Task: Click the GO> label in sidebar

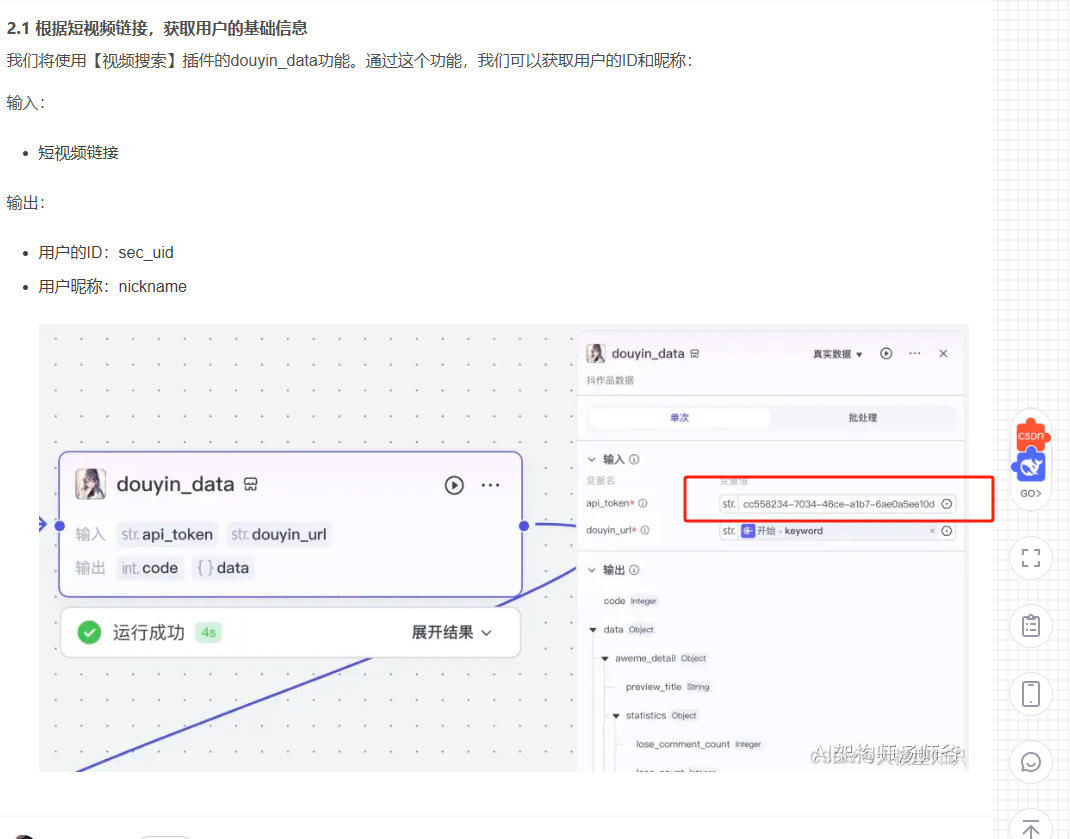Action: pos(1030,493)
